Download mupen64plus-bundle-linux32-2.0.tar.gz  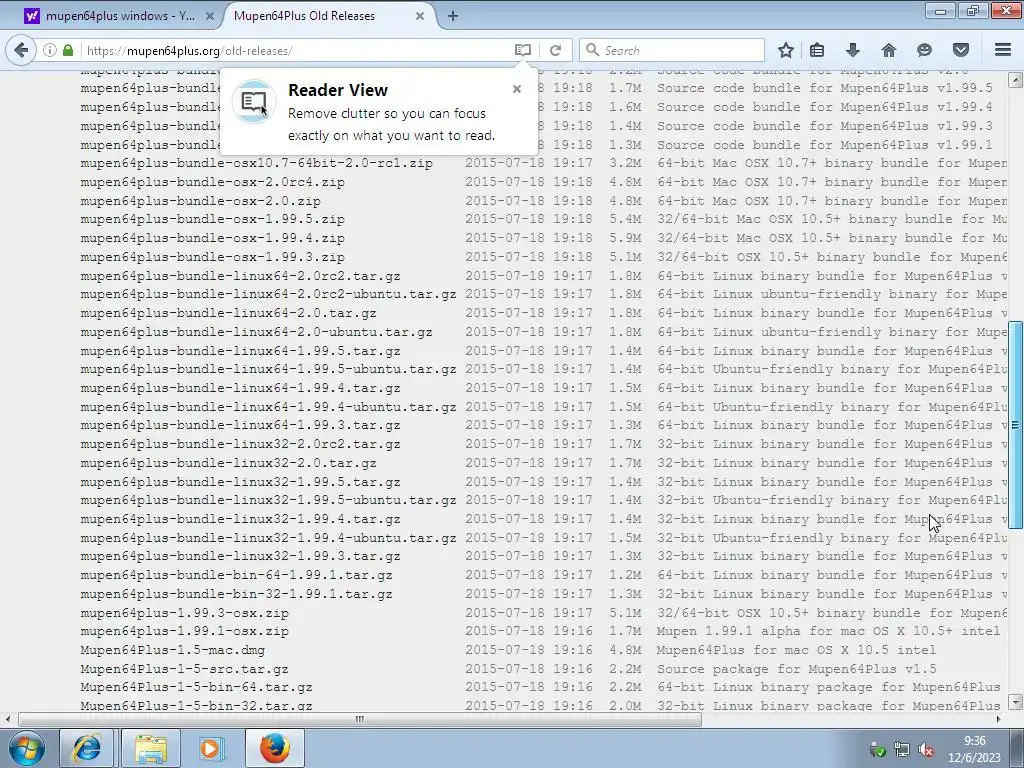[229, 464]
